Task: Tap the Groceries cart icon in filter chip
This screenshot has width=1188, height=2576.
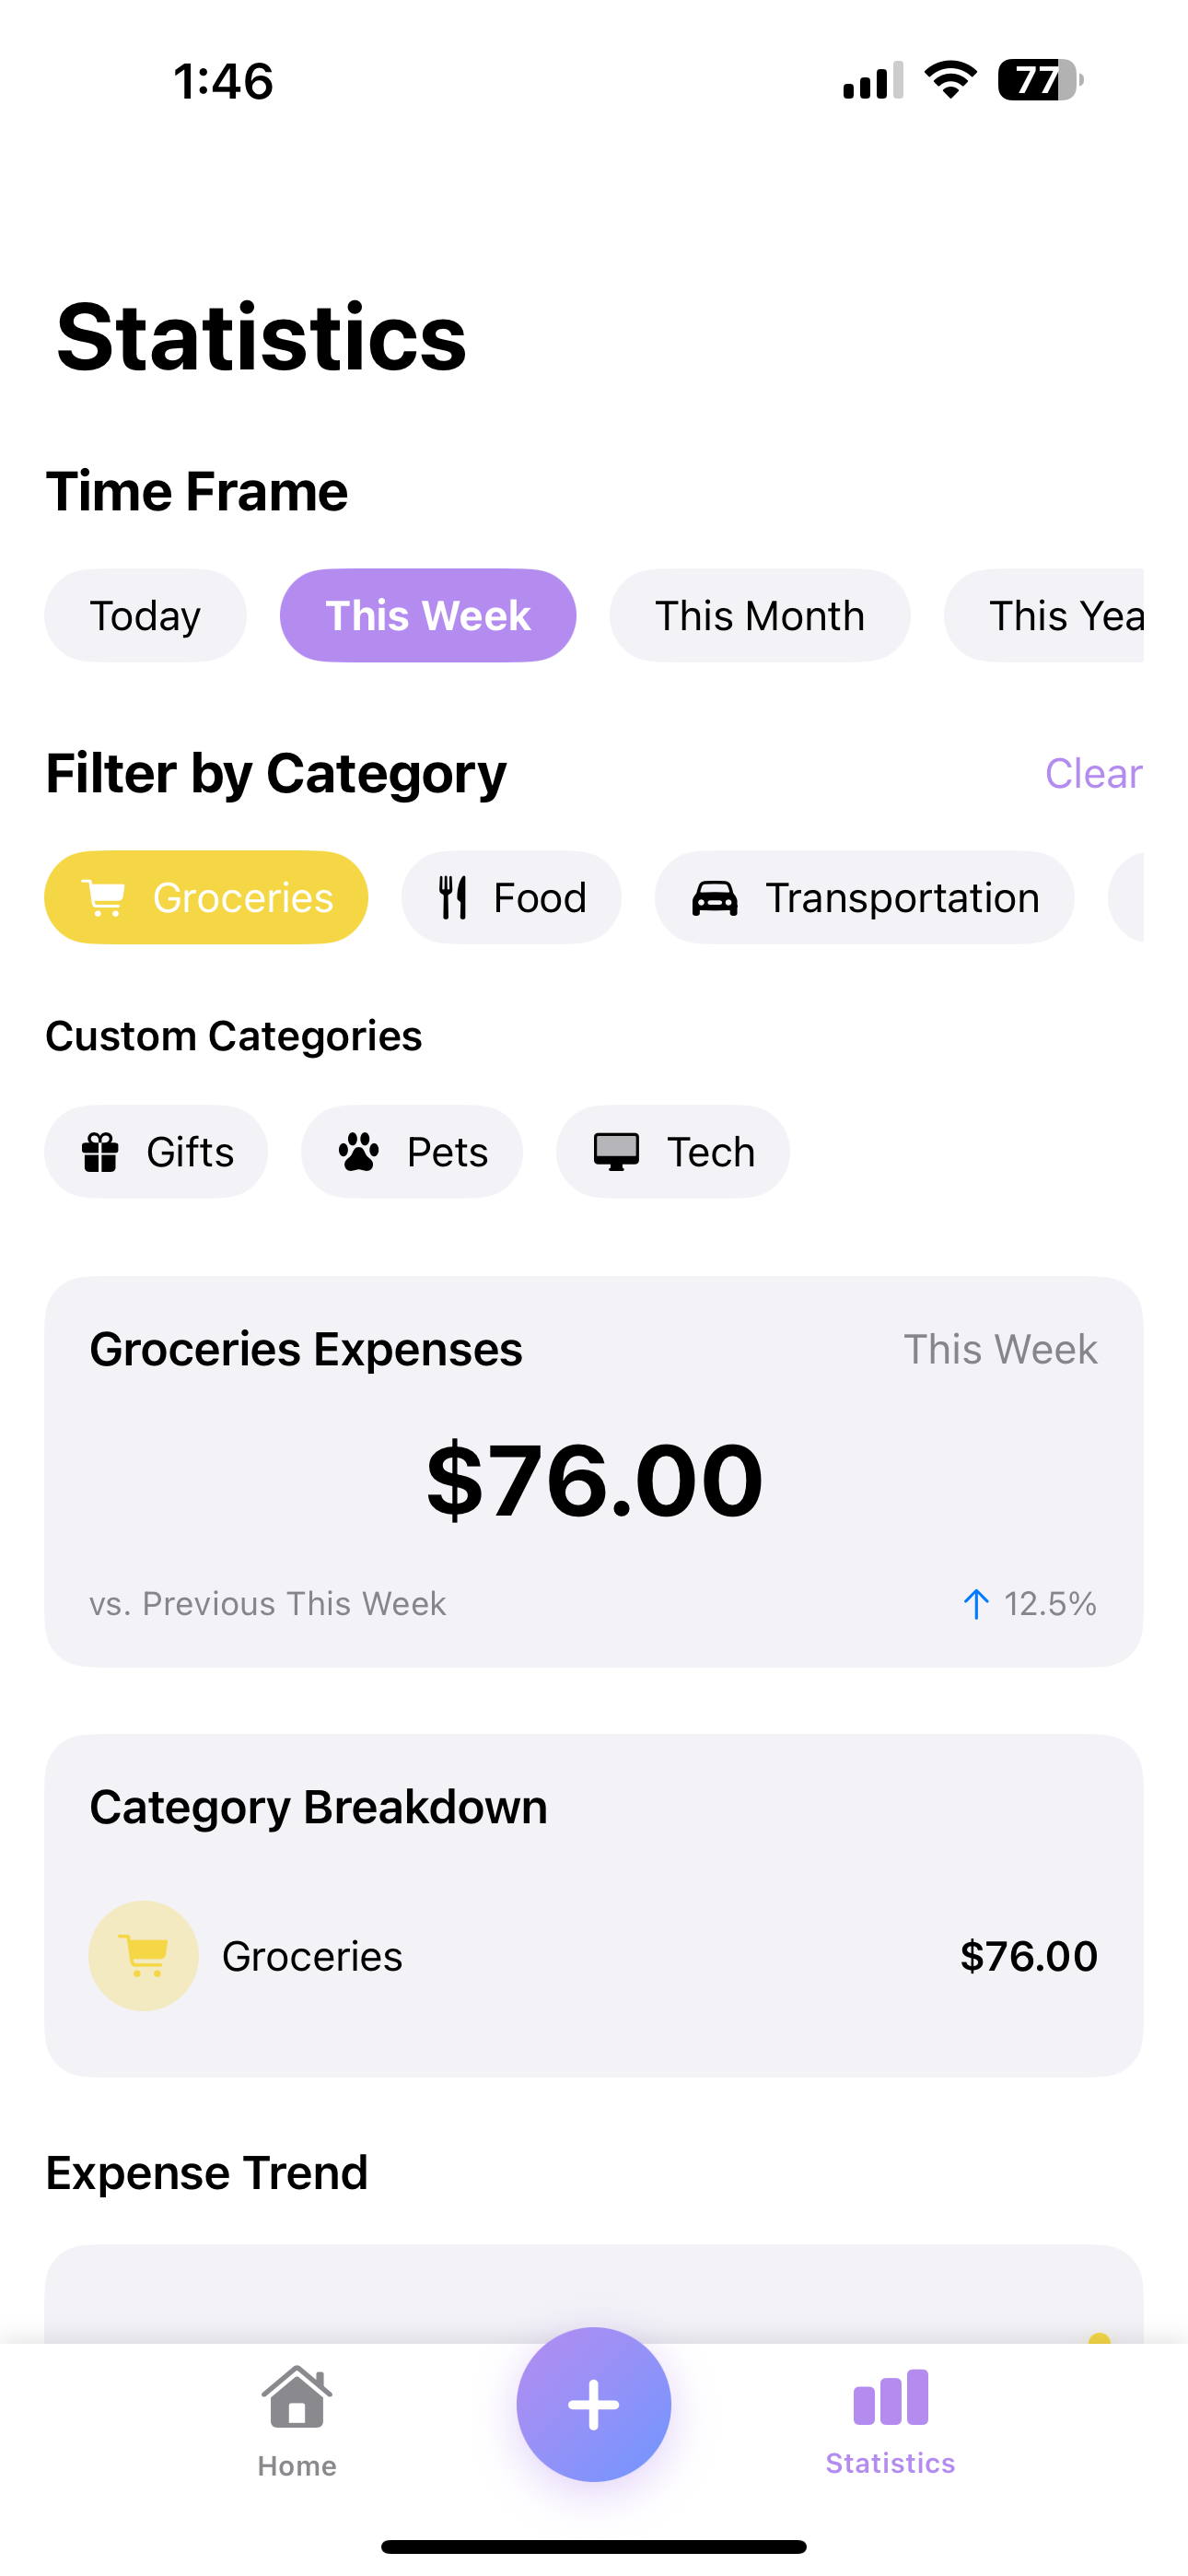Action: click(x=103, y=898)
